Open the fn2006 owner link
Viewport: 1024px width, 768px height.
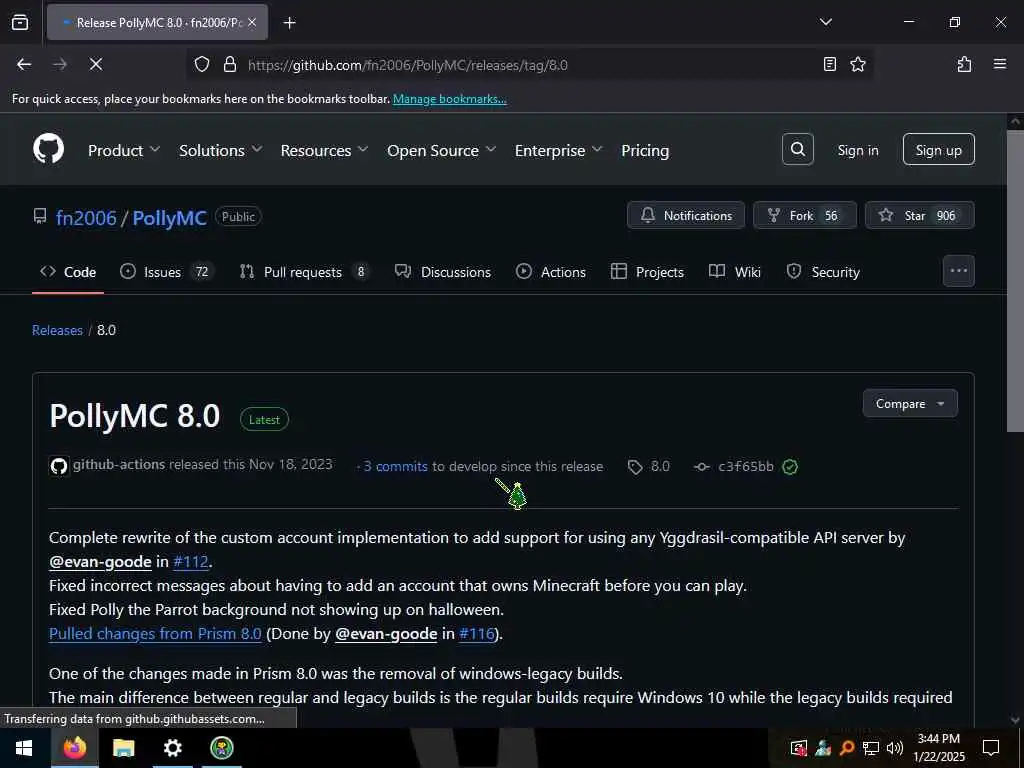(86, 217)
